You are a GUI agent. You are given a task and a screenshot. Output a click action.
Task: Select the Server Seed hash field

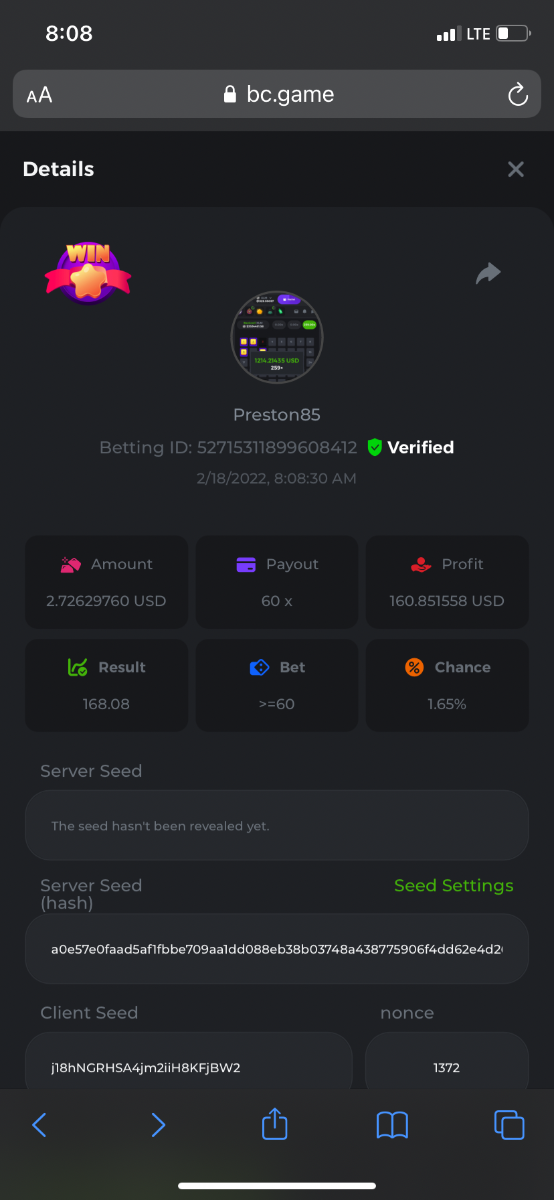point(277,948)
